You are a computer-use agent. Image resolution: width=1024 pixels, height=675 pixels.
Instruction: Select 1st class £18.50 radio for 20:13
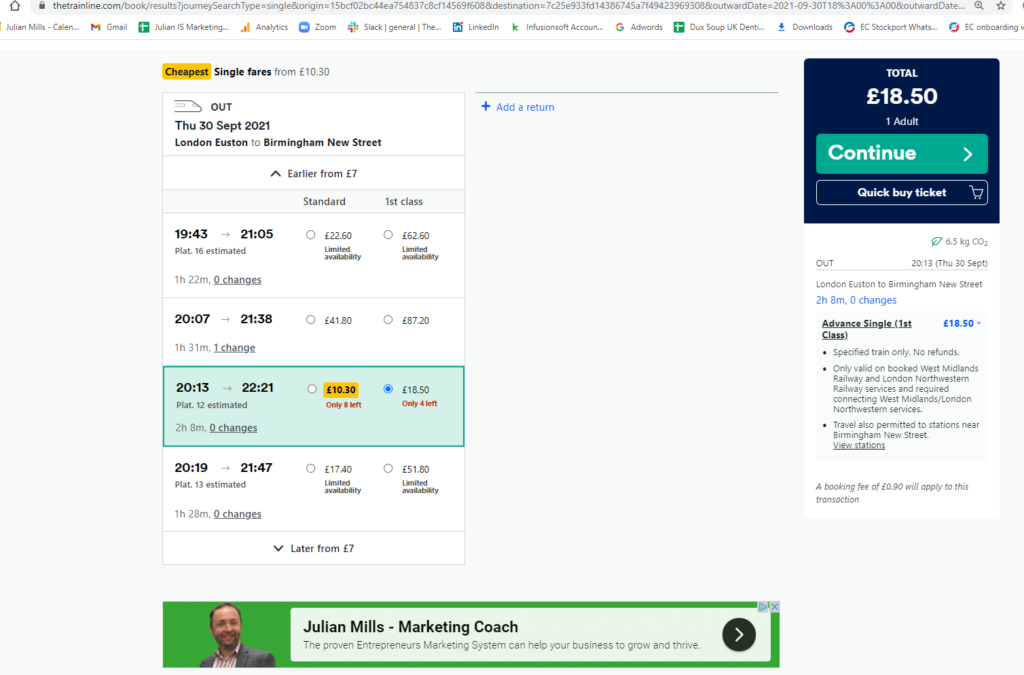pyautogui.click(x=388, y=389)
